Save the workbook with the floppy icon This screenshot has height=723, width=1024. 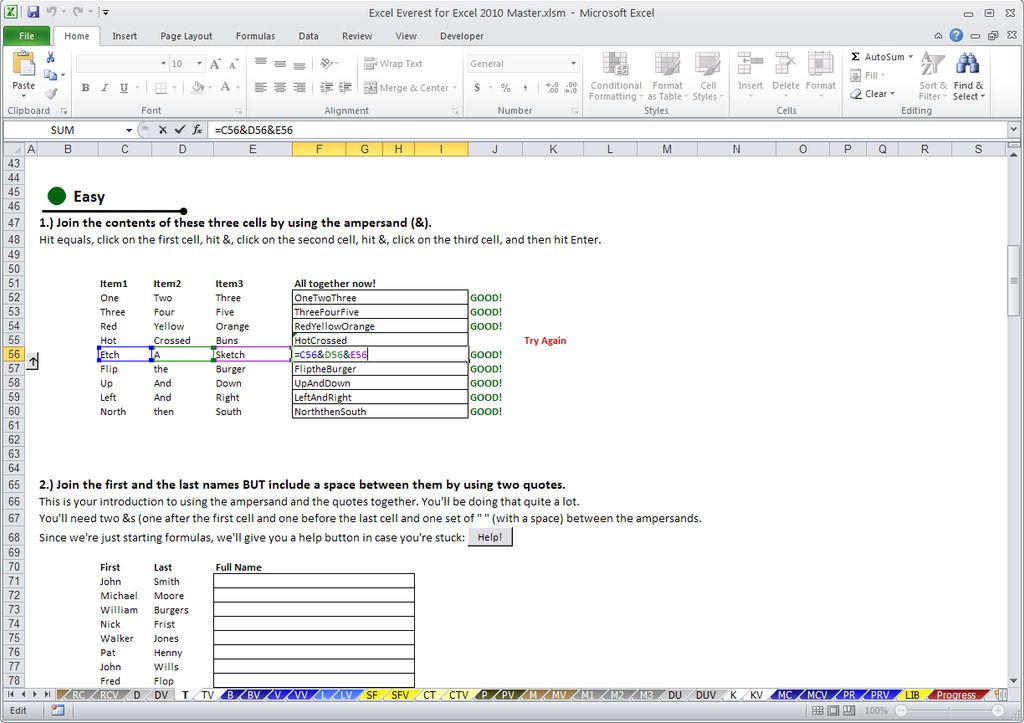tap(33, 12)
